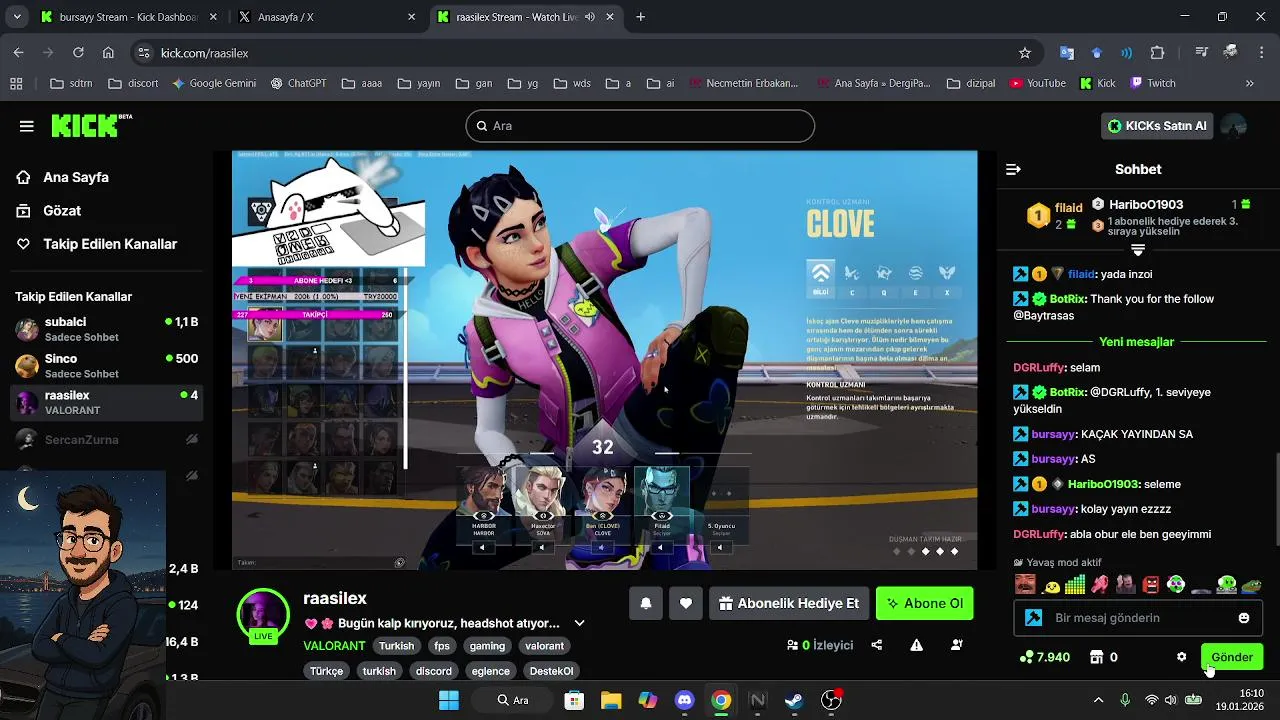Image resolution: width=1280 pixels, height=720 pixels.
Task: Click Clove agent card in stream
Action: [x=602, y=503]
